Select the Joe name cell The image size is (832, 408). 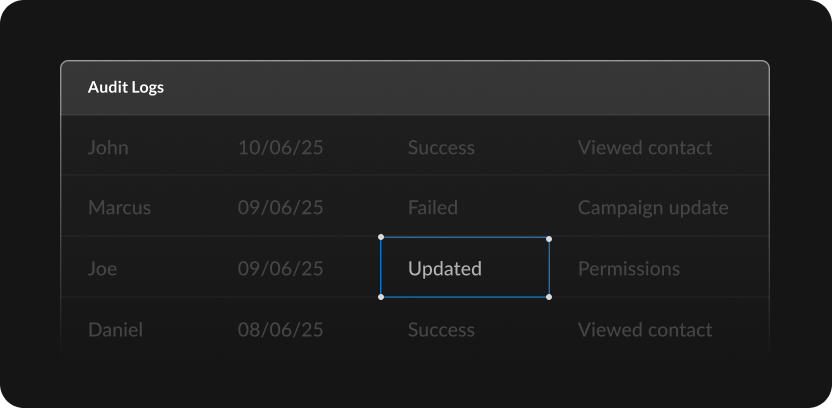point(102,268)
